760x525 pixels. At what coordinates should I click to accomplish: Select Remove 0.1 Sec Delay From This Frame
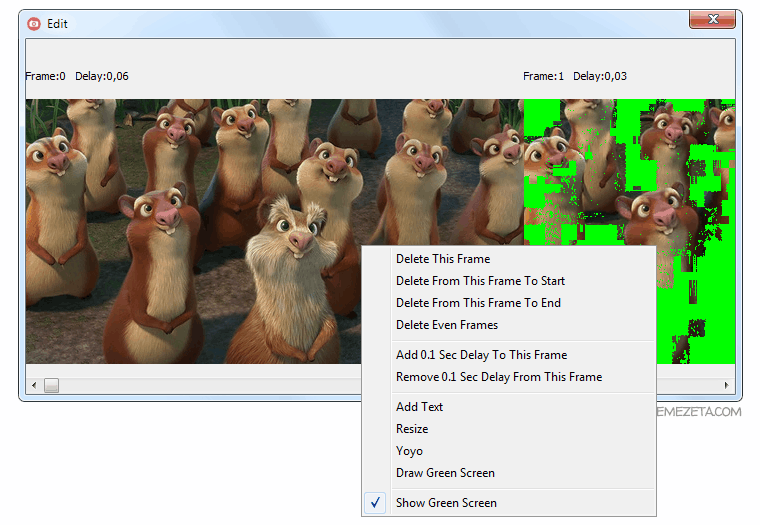(x=508, y=377)
